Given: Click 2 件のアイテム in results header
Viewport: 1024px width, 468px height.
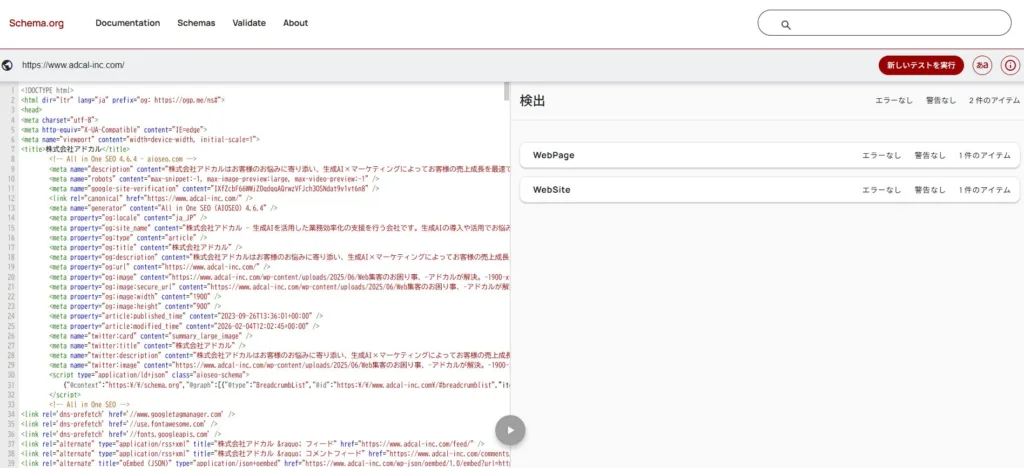Looking at the screenshot, I should pyautogui.click(x=995, y=101).
